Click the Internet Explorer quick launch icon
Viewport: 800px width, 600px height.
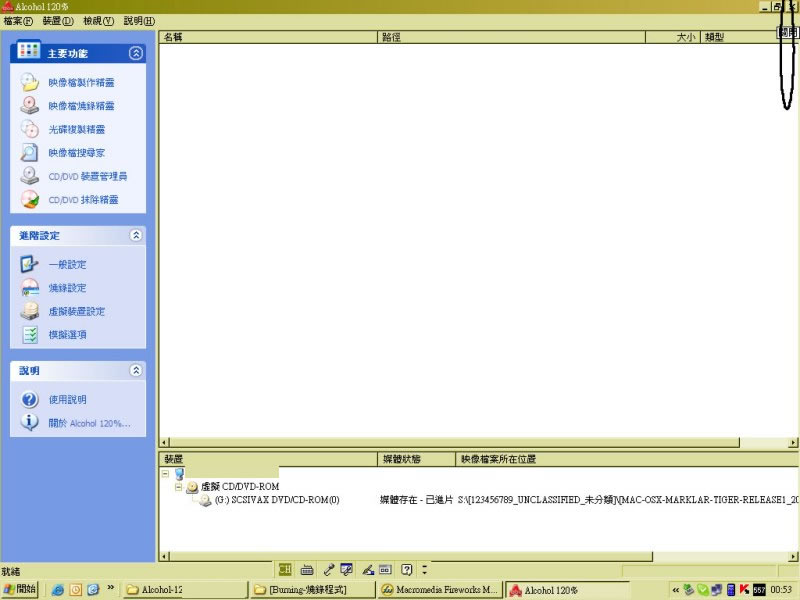click(58, 590)
